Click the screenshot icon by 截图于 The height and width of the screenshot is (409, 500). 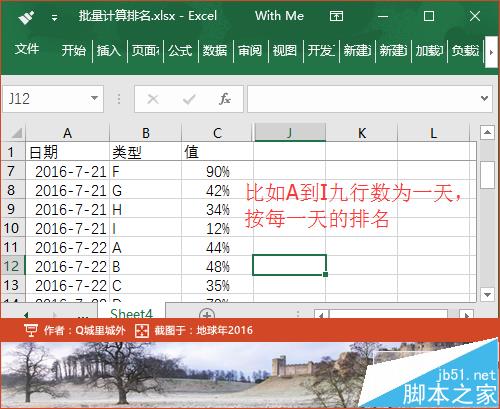point(142,330)
